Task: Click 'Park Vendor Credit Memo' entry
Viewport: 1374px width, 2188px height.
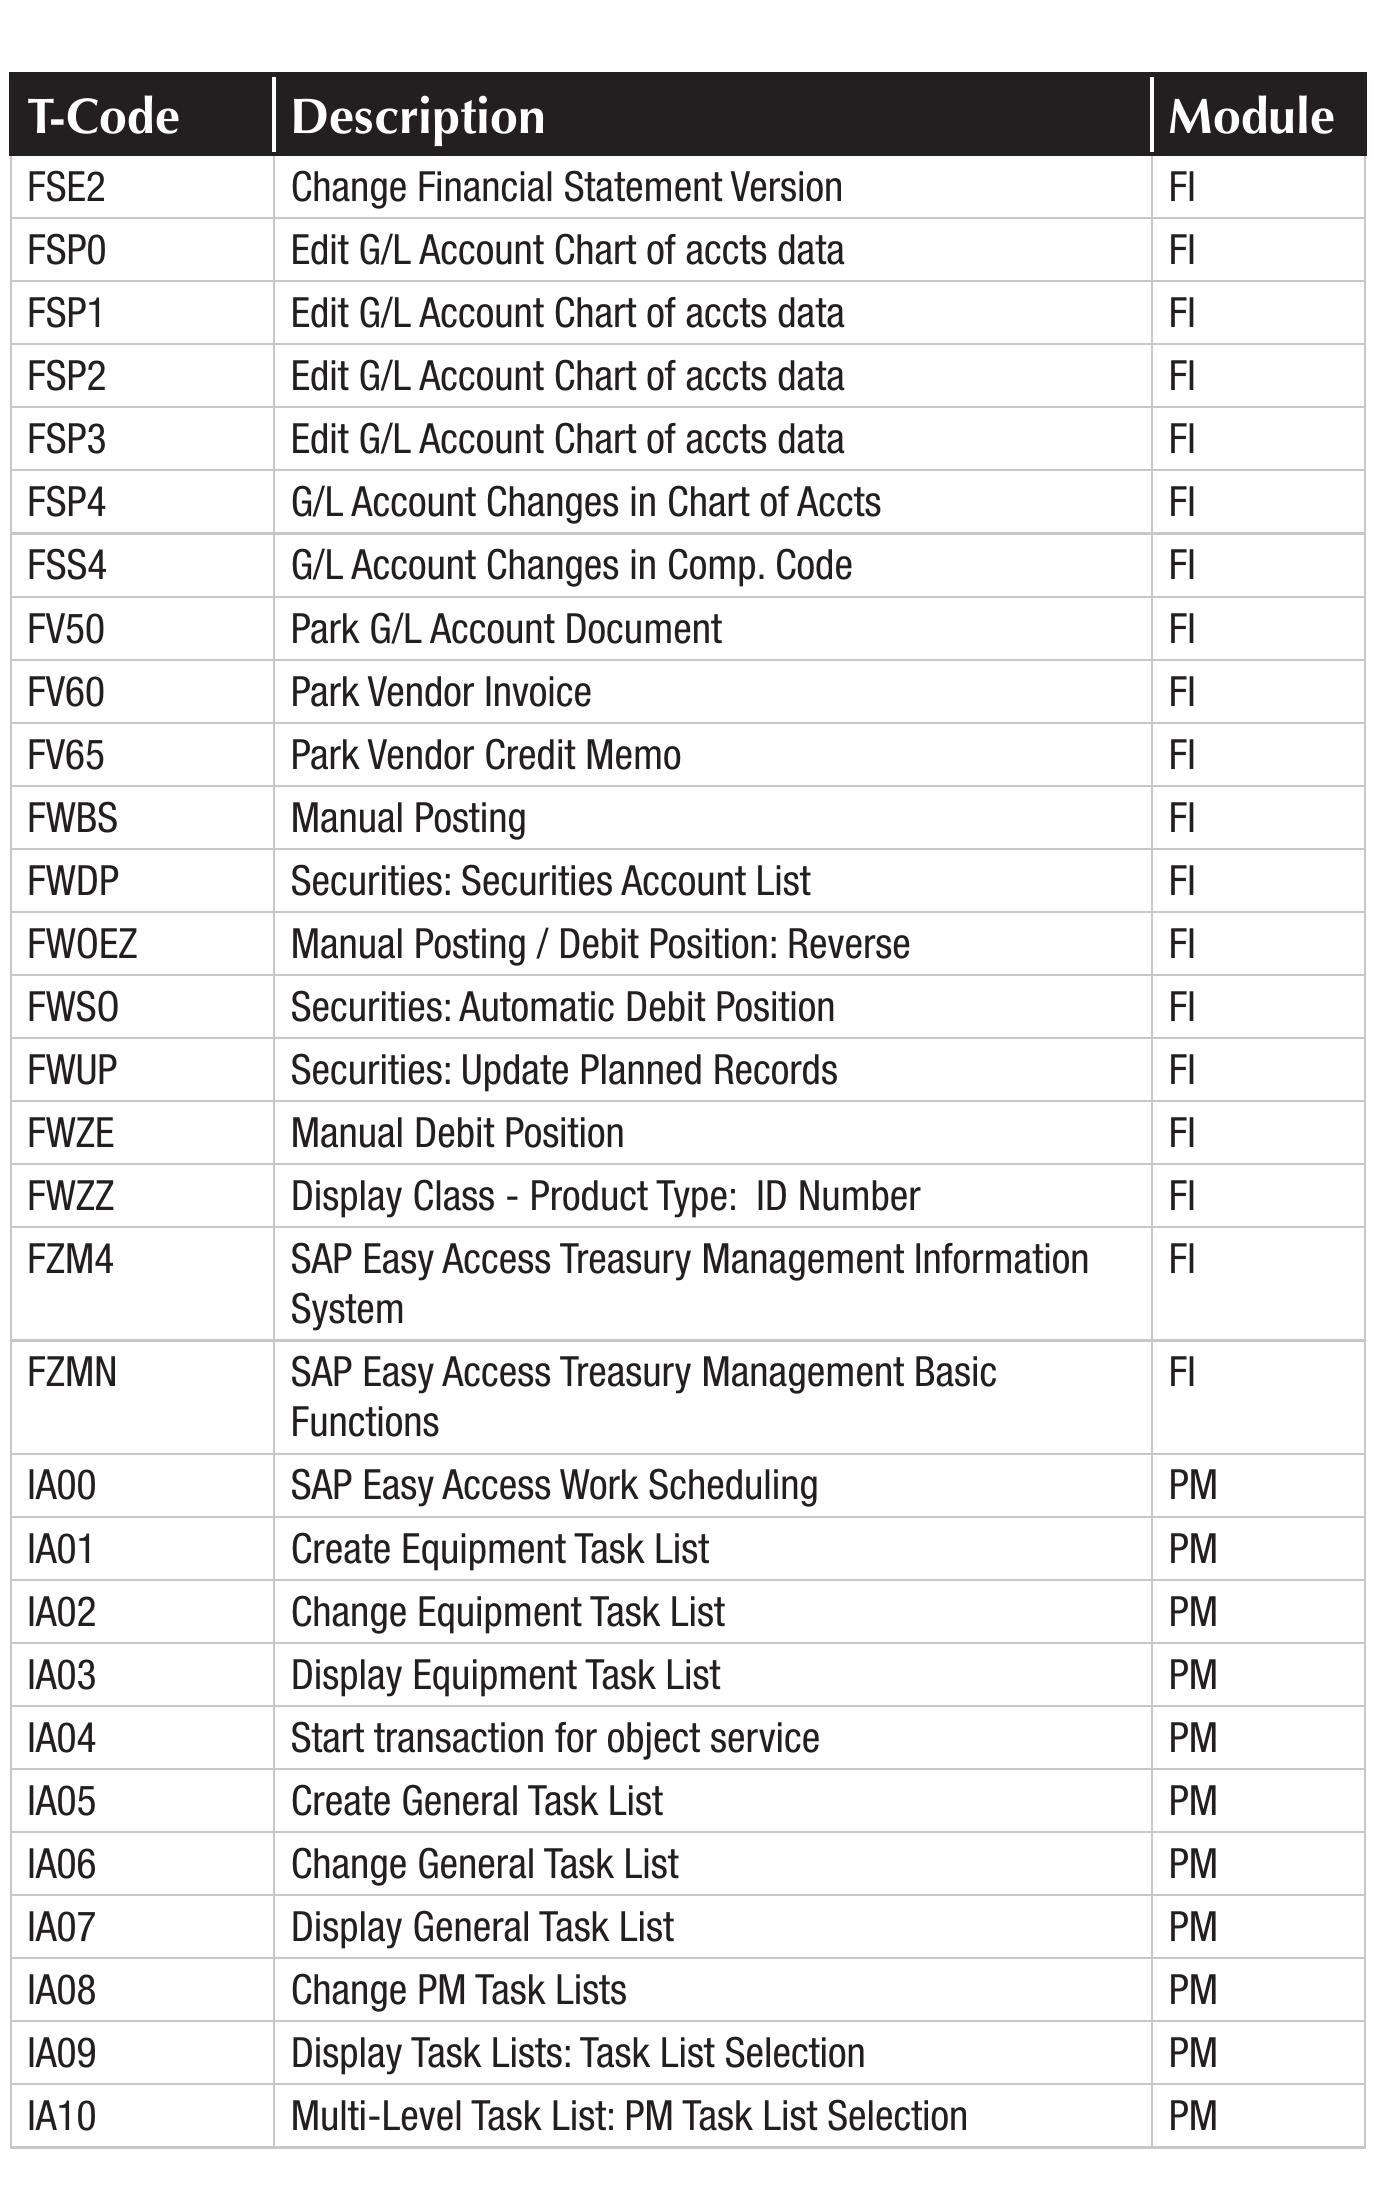Action: point(486,755)
